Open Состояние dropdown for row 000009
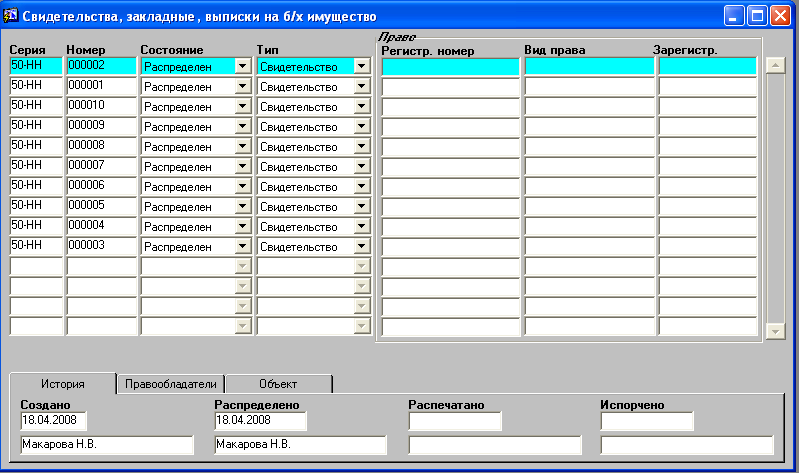The image size is (799, 473). point(243,126)
